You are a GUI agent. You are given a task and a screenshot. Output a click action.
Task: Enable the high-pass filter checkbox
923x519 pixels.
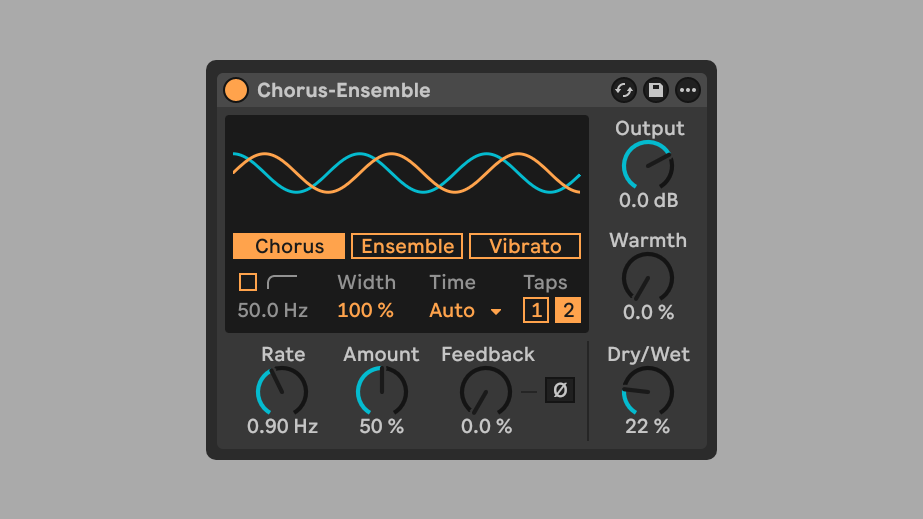tap(248, 282)
